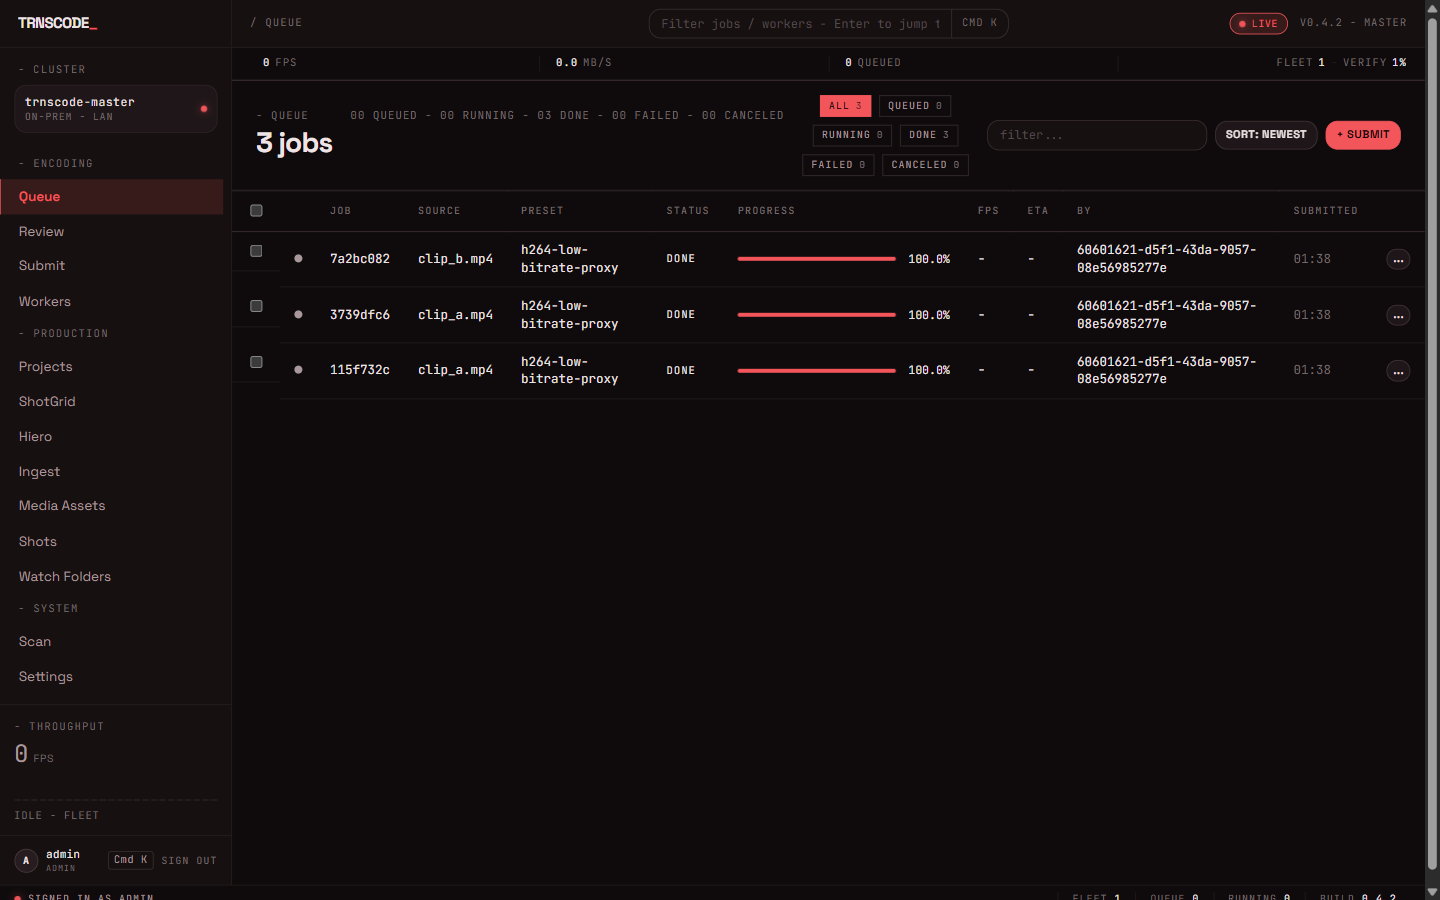Click job ID 7a2bc082
This screenshot has width=1440, height=900.
tap(360, 259)
